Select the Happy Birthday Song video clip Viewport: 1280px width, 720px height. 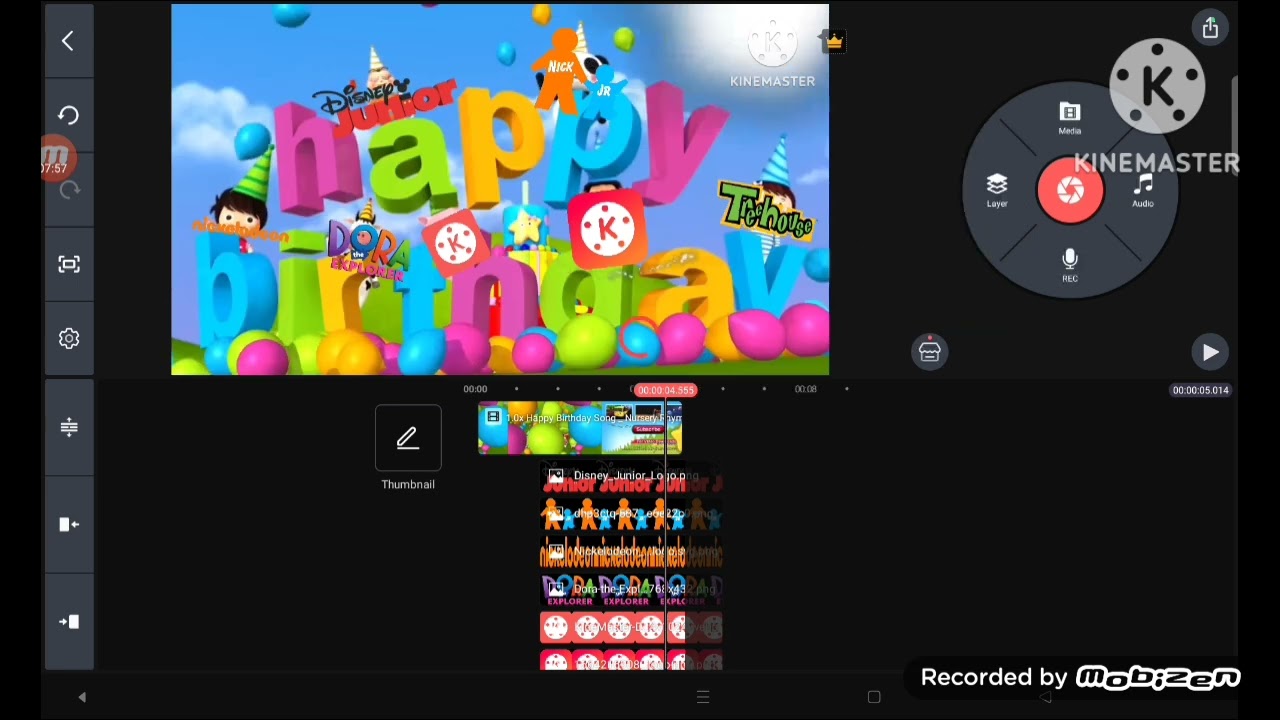580,428
